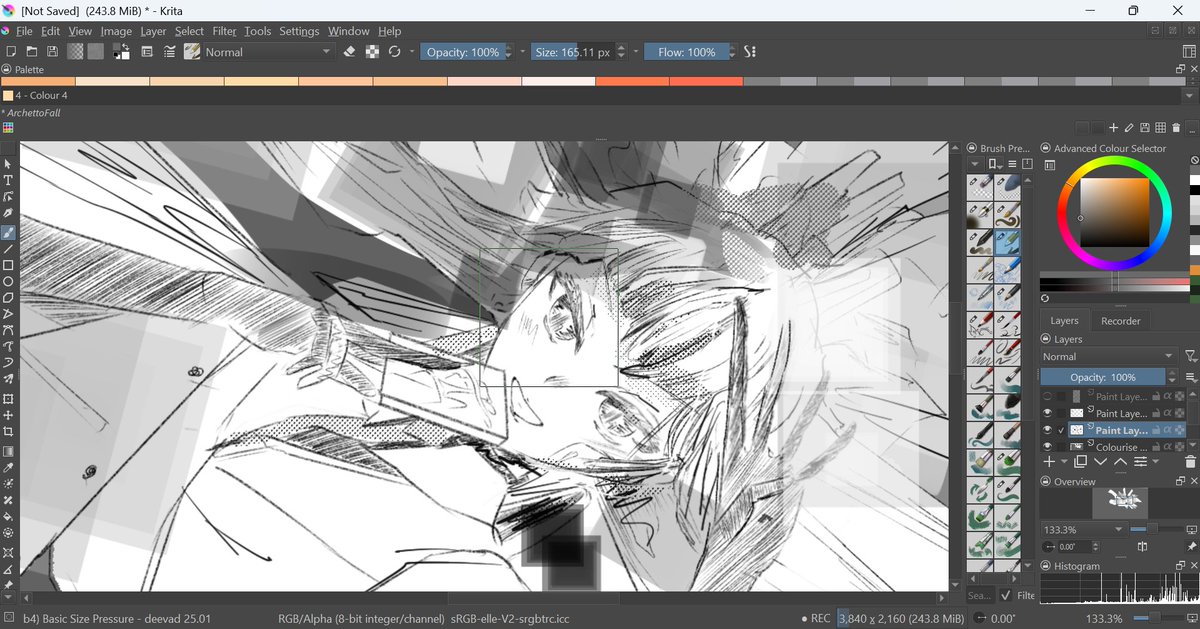Open the status bar zoom level combo
Viewport: 1200px width, 629px height.
(x=1103, y=618)
